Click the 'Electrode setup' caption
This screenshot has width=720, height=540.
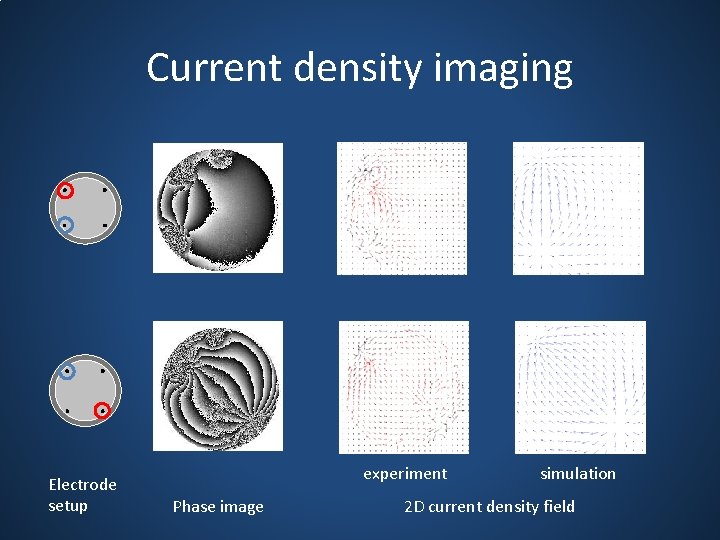[x=83, y=495]
